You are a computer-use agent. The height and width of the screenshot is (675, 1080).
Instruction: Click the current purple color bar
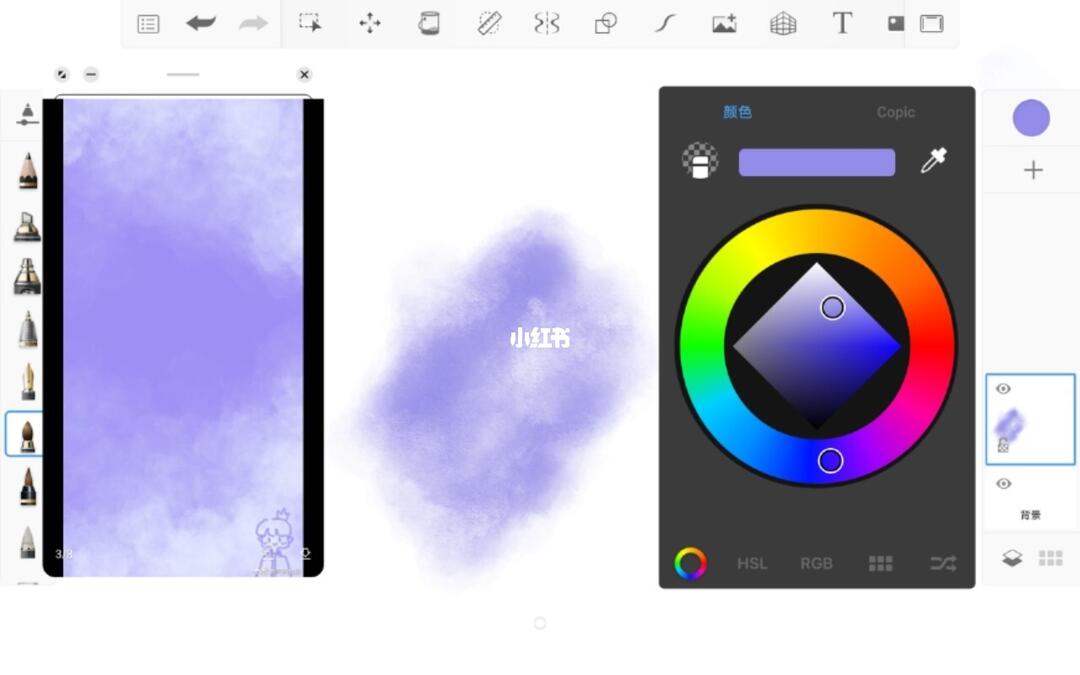816,162
